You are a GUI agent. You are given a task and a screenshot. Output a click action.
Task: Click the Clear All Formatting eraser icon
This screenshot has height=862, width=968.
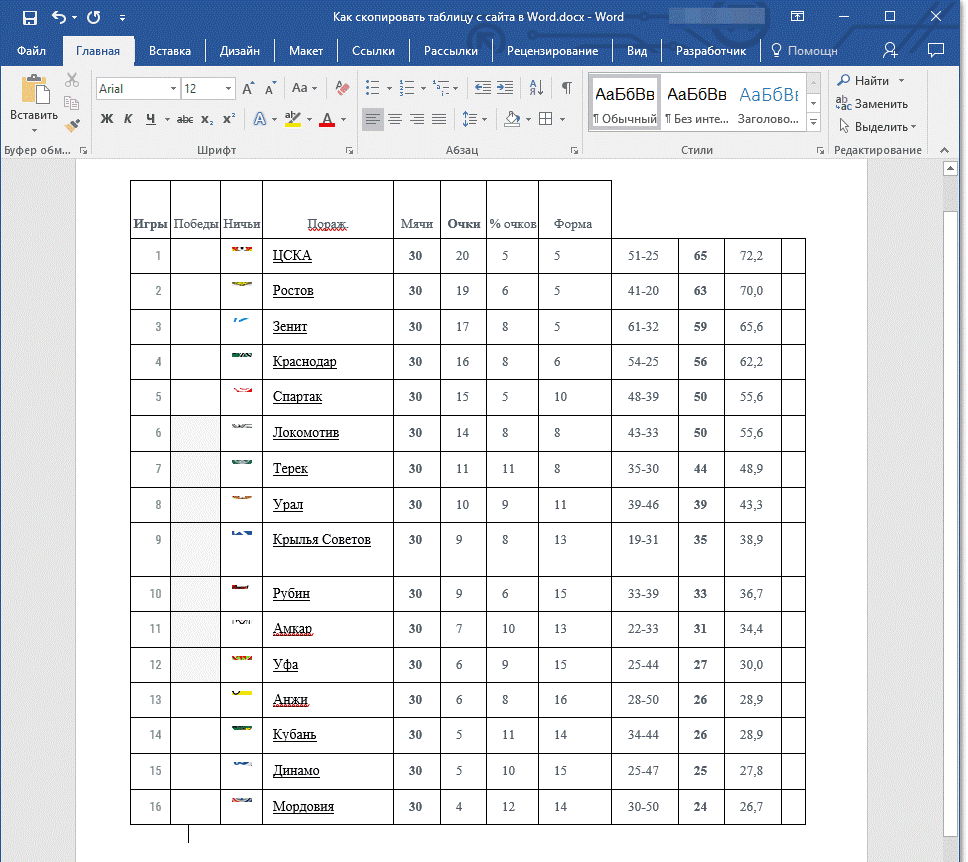pyautogui.click(x=343, y=88)
